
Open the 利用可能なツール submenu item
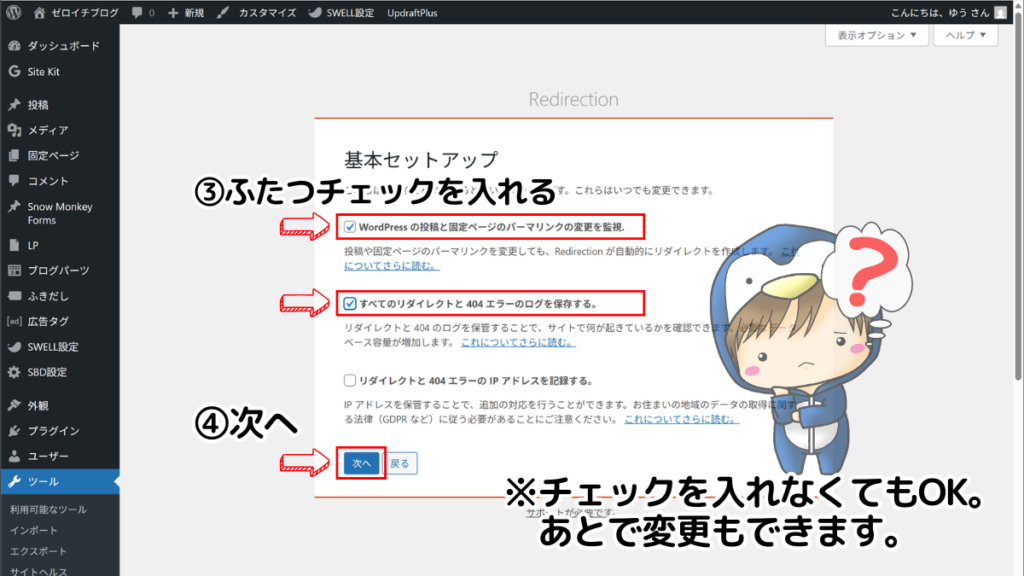tap(48, 509)
